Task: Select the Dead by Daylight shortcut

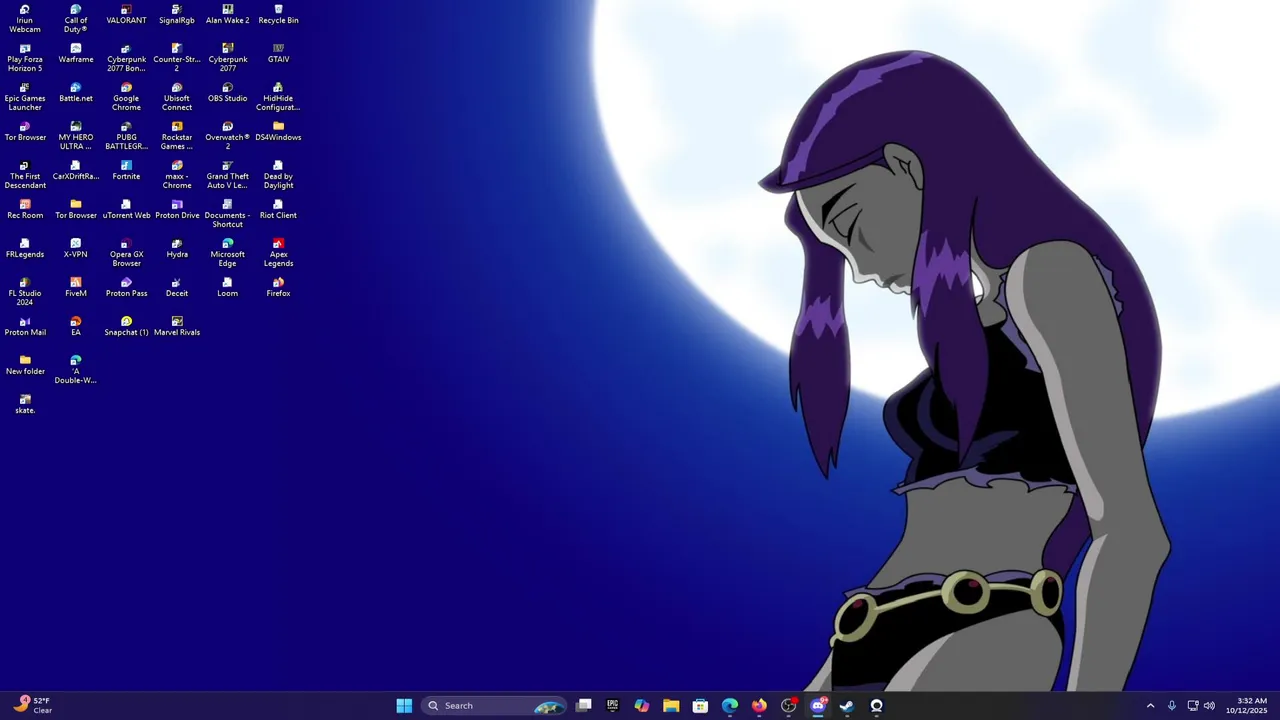Action: click(278, 174)
